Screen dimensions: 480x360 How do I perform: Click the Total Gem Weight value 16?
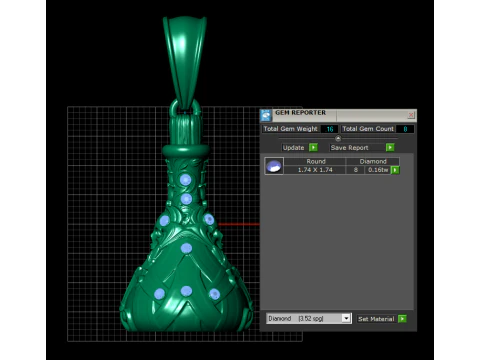[330, 129]
